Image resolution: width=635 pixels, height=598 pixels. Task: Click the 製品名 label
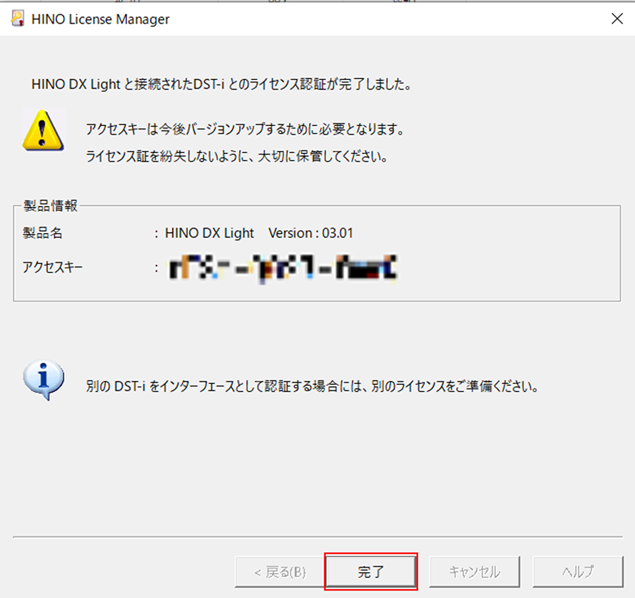[43, 233]
